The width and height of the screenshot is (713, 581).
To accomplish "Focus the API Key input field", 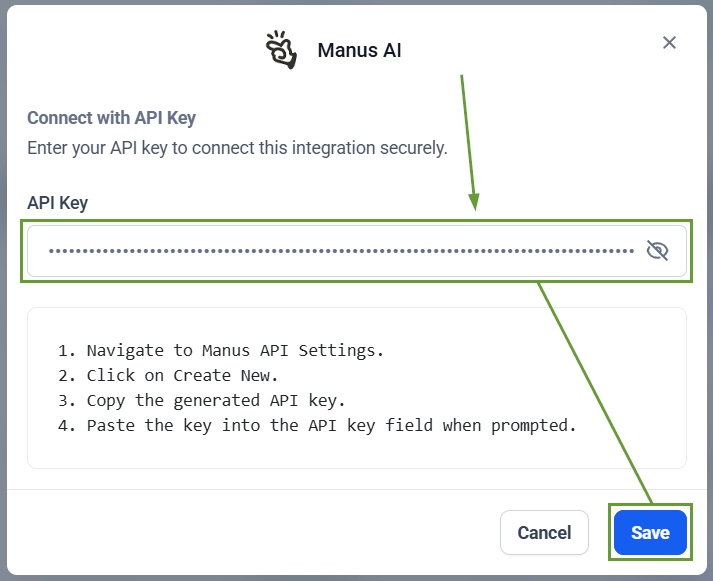I will point(340,251).
